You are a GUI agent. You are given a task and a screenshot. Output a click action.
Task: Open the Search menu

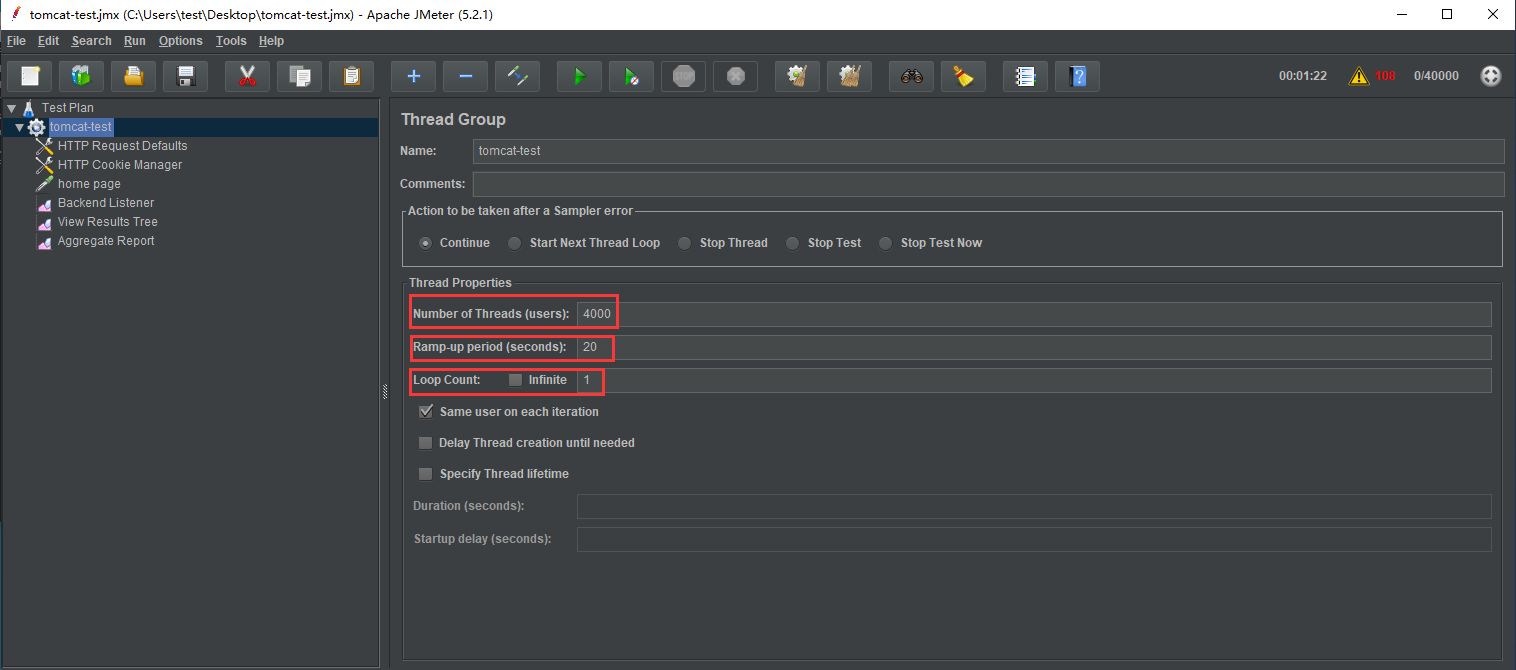92,41
